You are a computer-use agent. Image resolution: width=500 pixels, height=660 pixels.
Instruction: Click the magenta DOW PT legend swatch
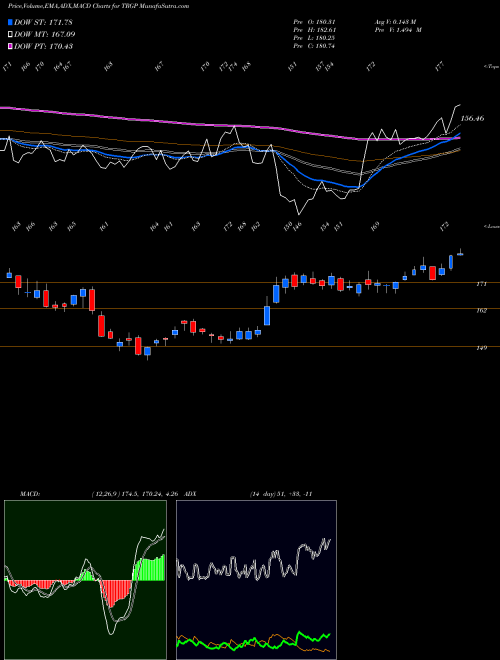pos(10,46)
